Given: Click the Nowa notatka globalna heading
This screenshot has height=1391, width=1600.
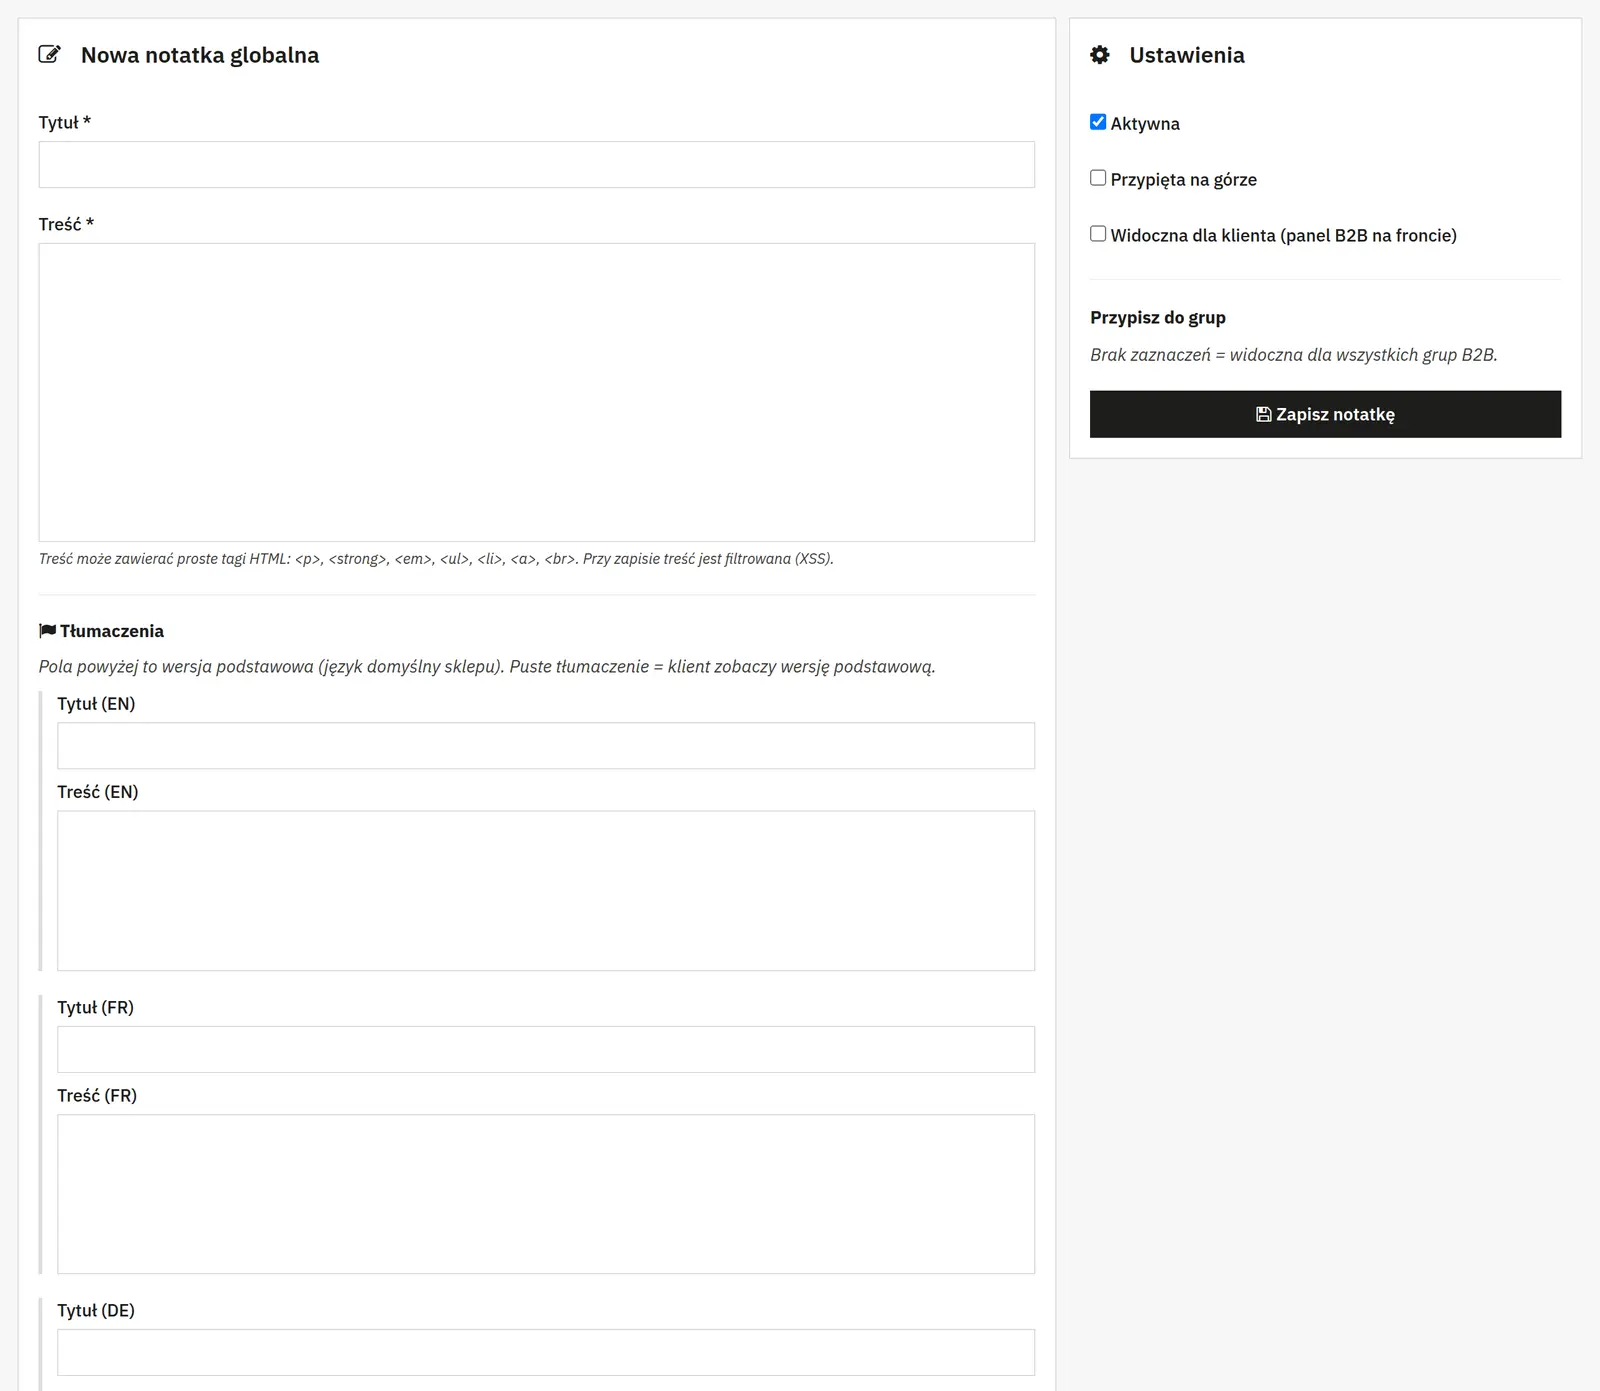Looking at the screenshot, I should pyautogui.click(x=200, y=55).
